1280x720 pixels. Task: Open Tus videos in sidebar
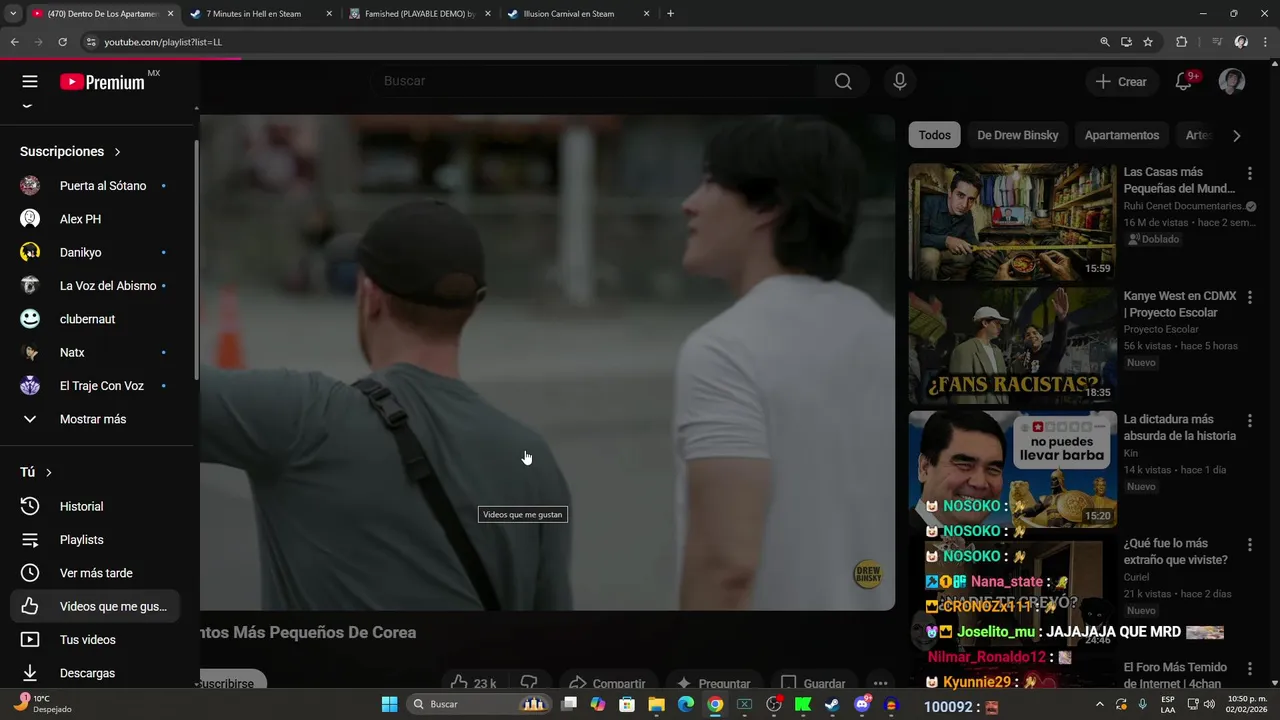click(x=96, y=640)
